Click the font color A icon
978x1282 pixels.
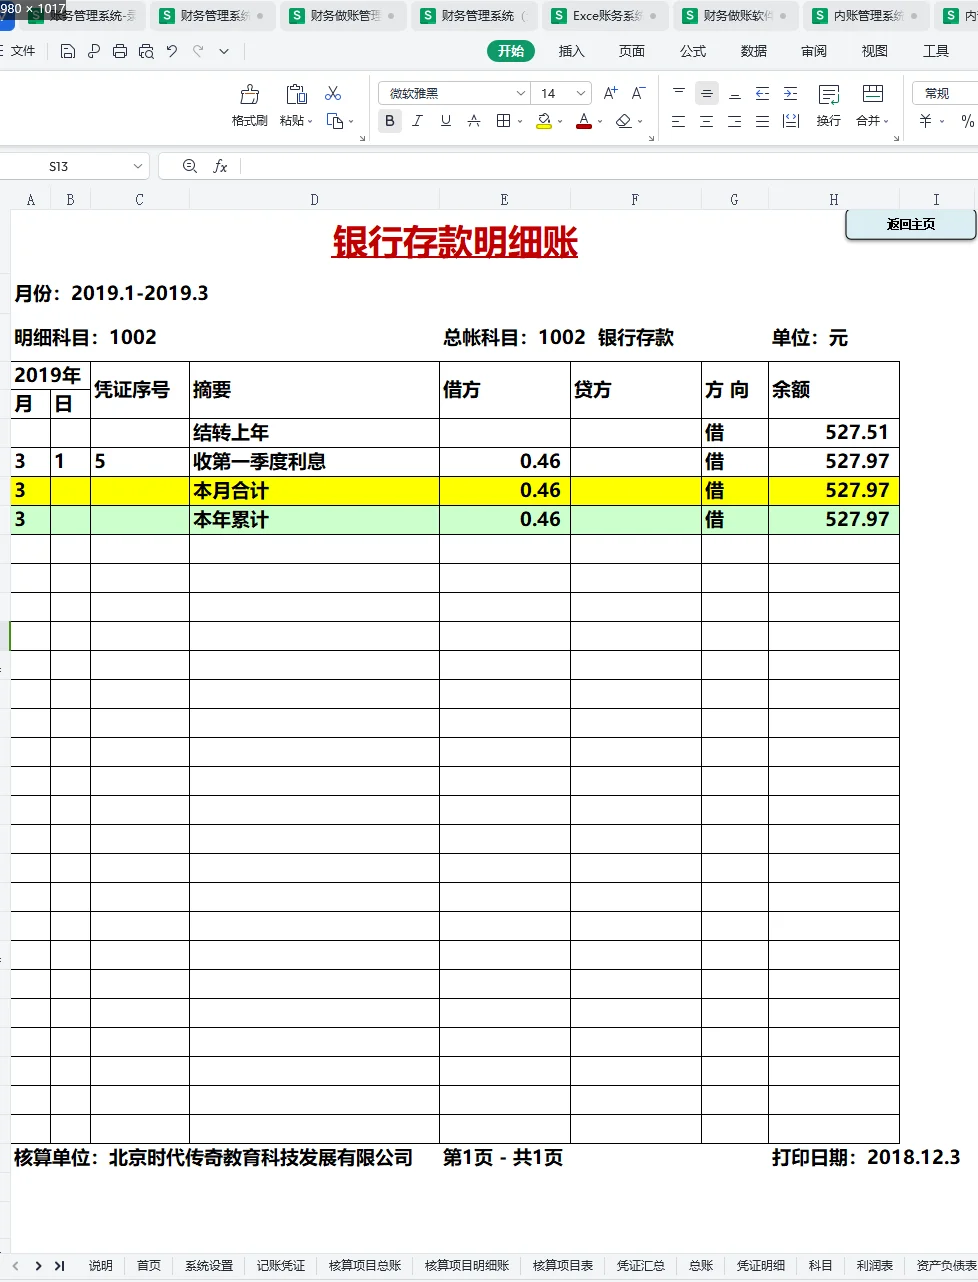[x=583, y=121]
